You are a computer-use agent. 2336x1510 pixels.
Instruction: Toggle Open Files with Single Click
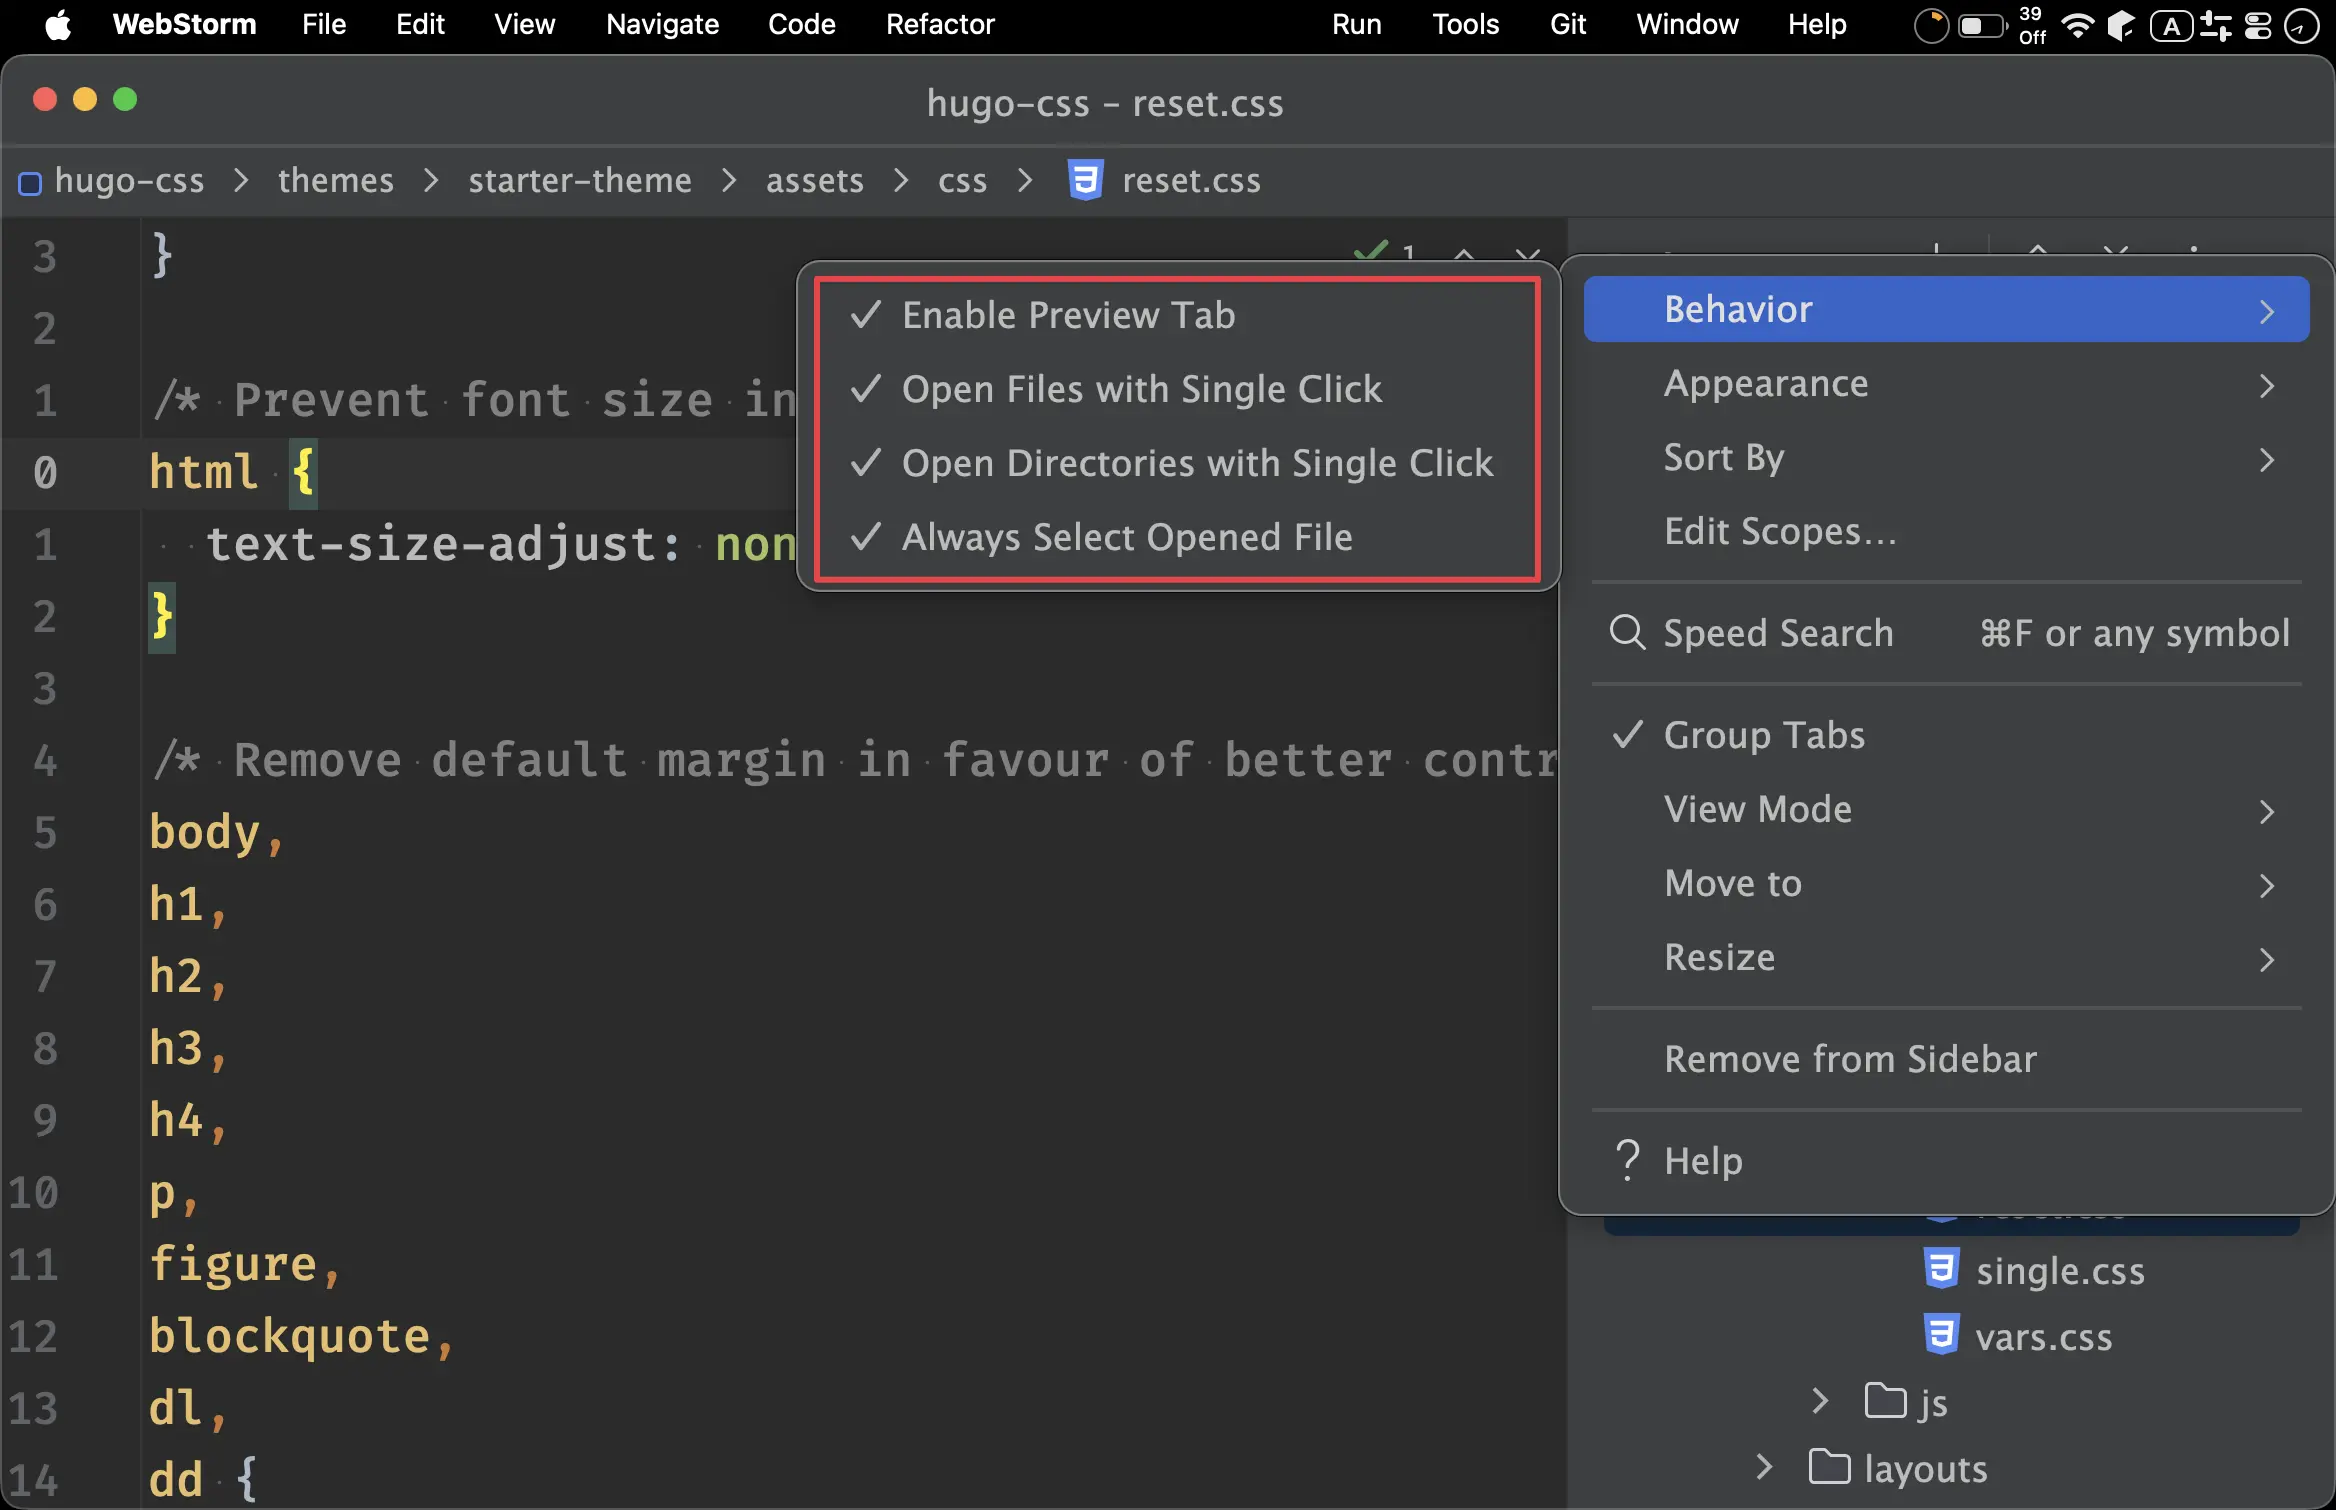click(1141, 389)
